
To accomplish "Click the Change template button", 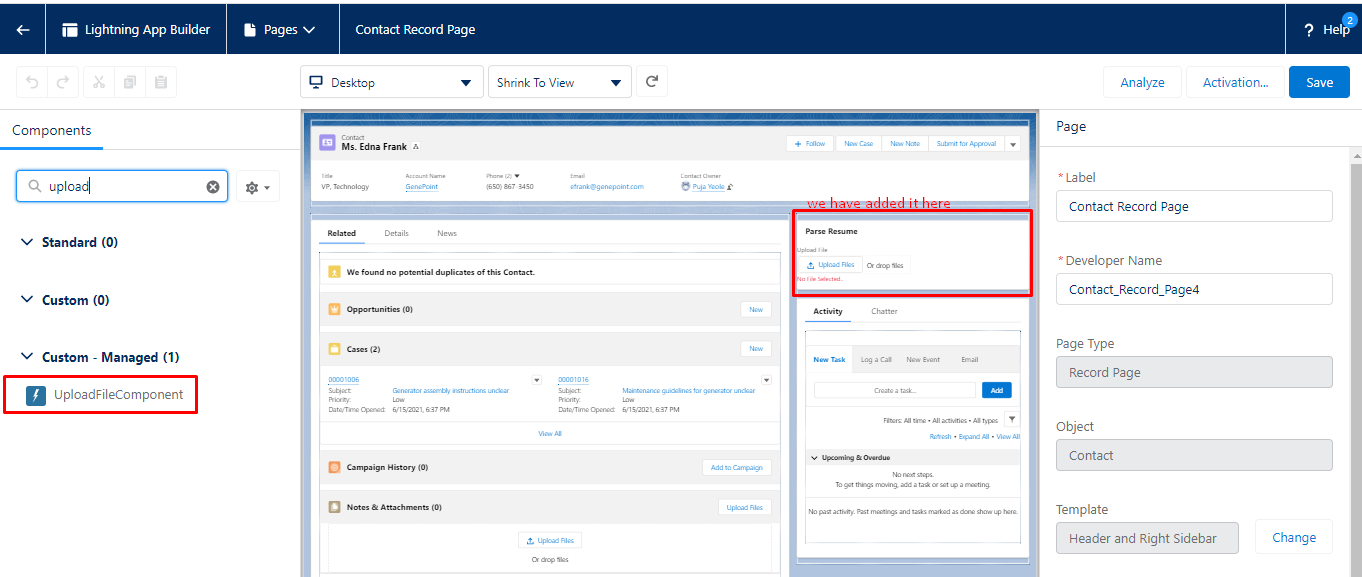I will coord(1293,537).
